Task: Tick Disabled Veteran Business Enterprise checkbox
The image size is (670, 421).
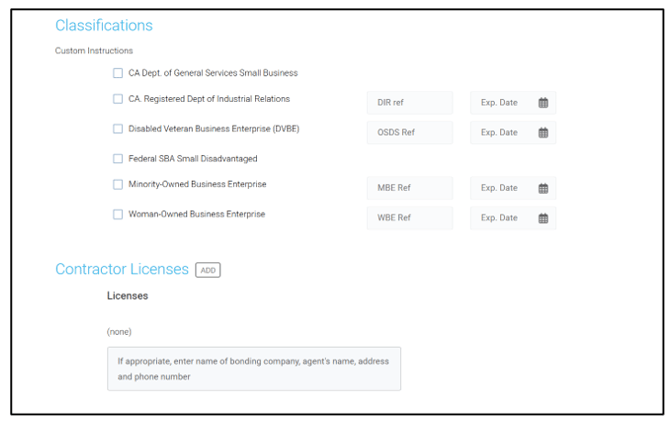Action: 118,128
